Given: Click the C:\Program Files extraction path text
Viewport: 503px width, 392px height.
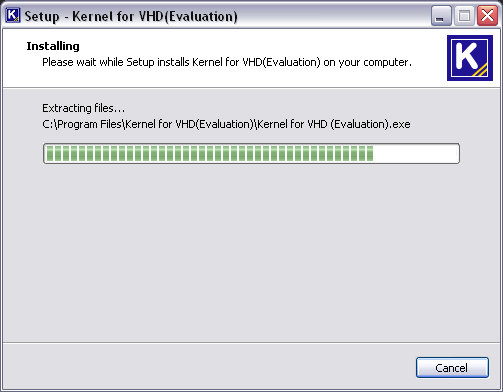Looking at the screenshot, I should [x=226, y=124].
